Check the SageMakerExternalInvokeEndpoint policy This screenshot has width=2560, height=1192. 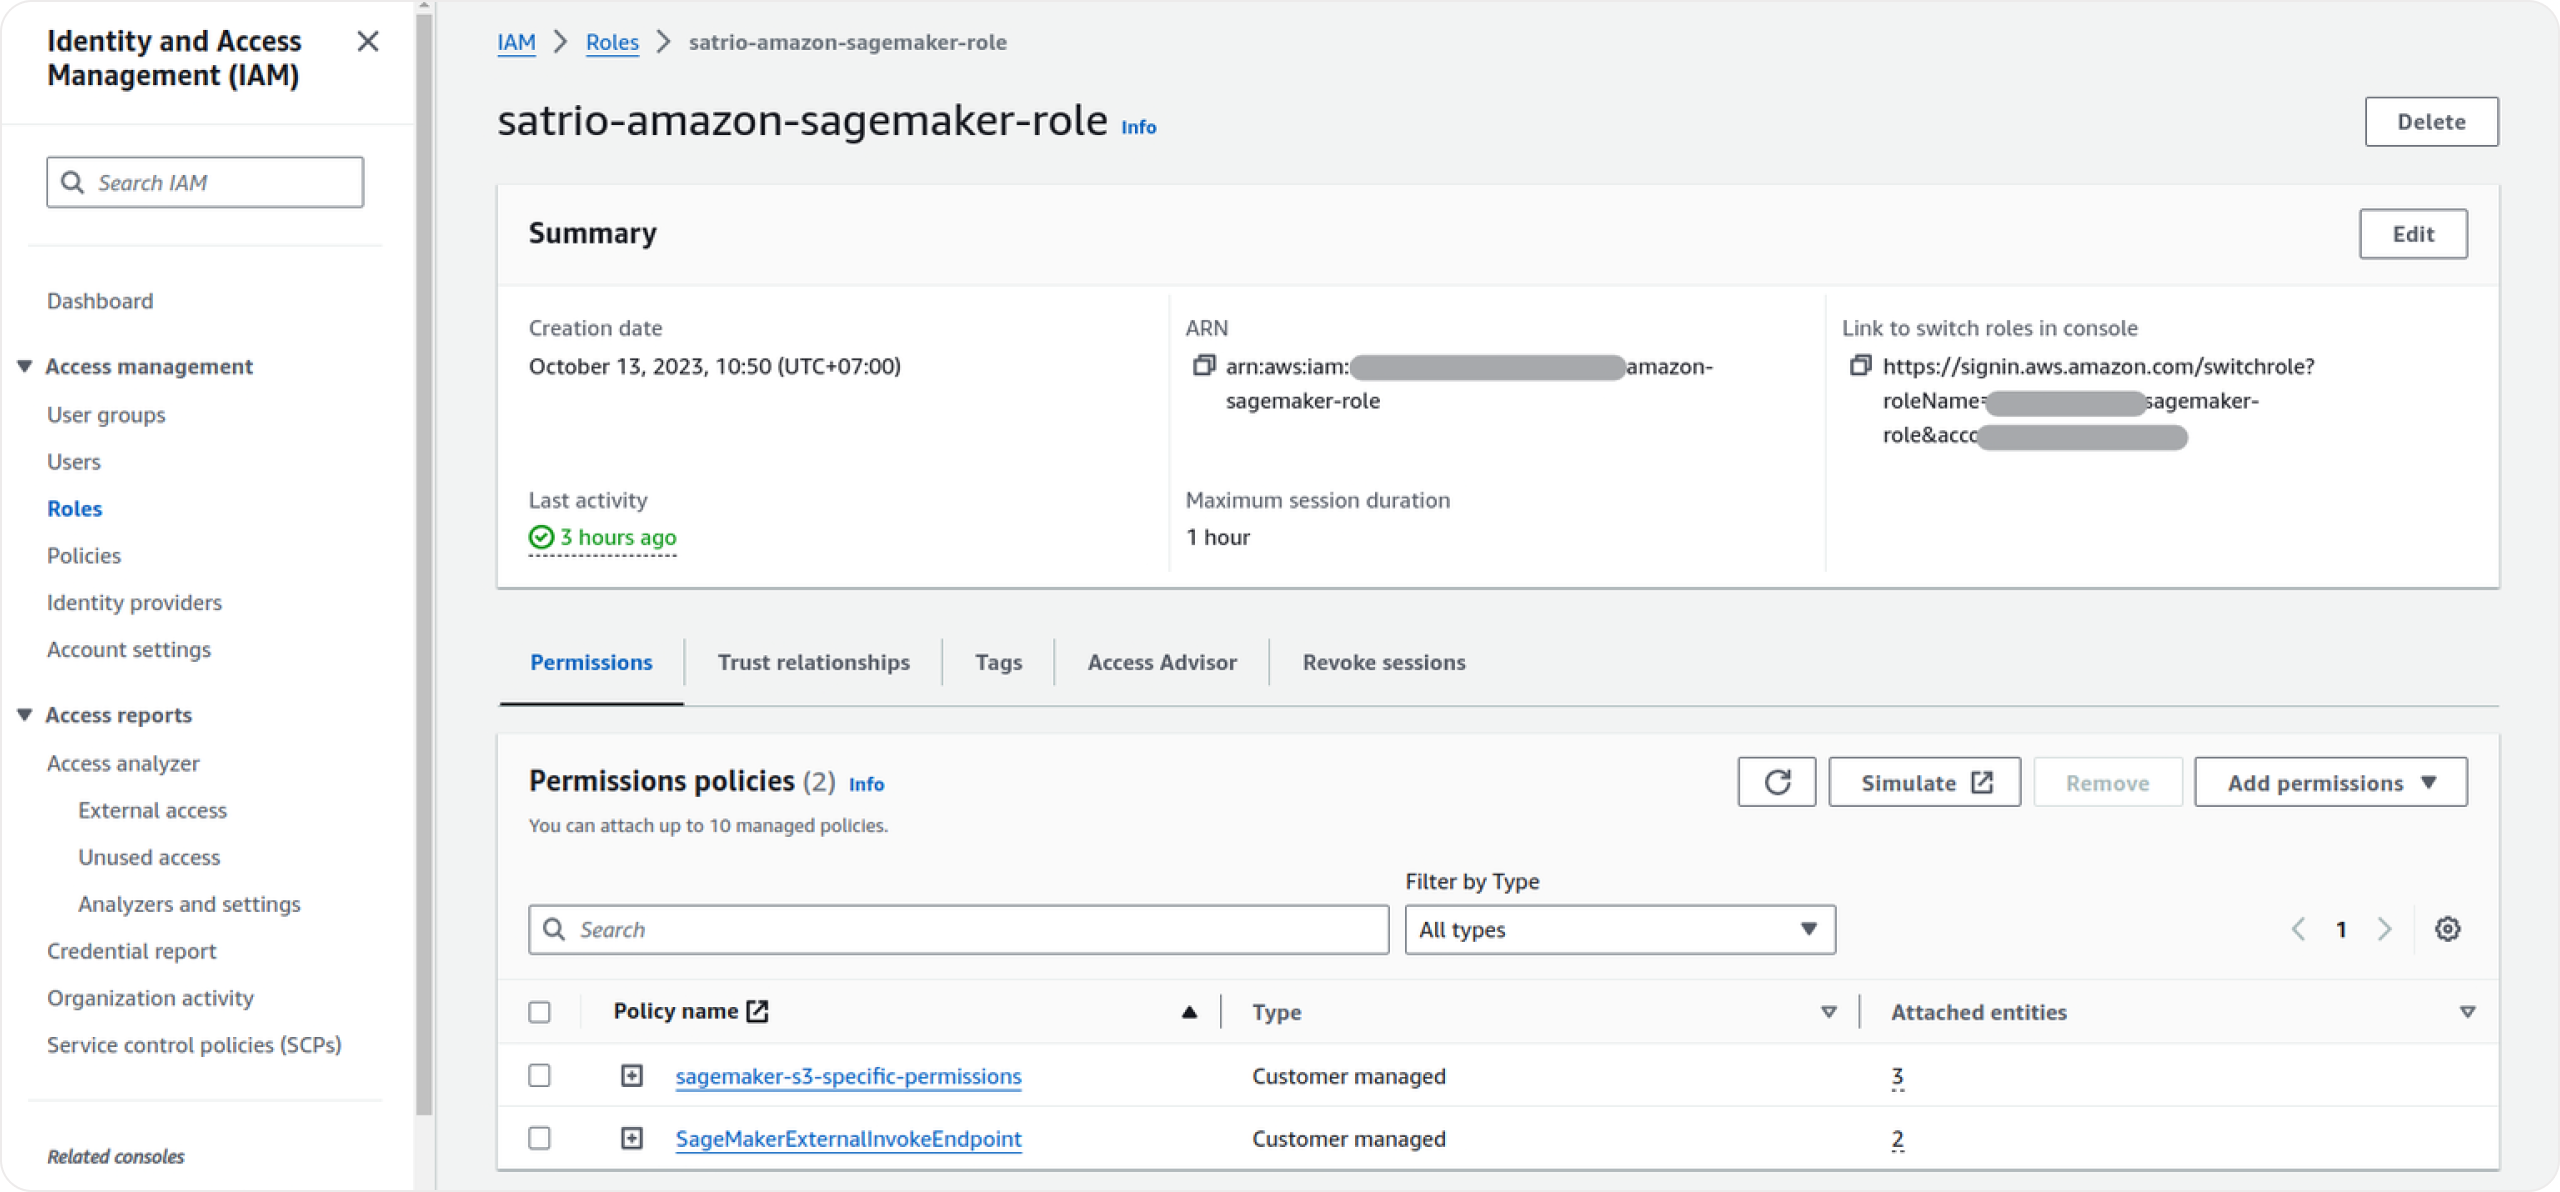click(x=539, y=1138)
